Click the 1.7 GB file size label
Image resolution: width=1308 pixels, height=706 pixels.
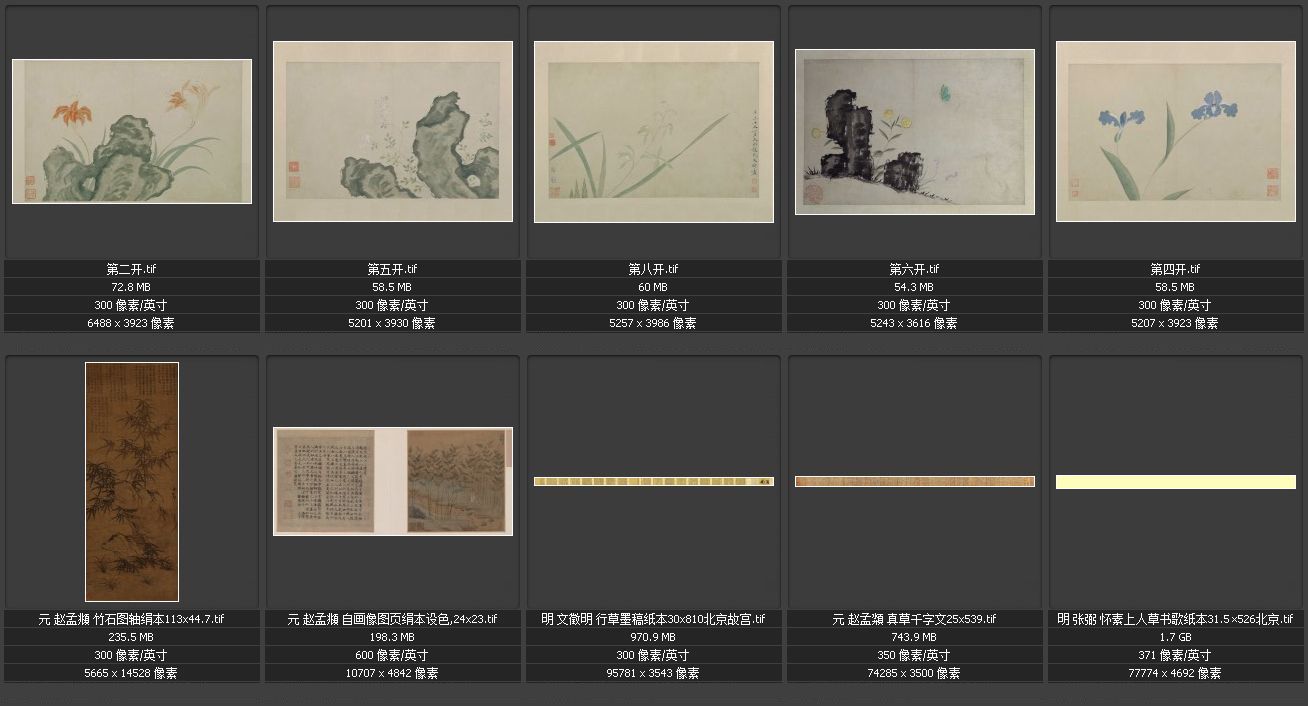(1176, 637)
